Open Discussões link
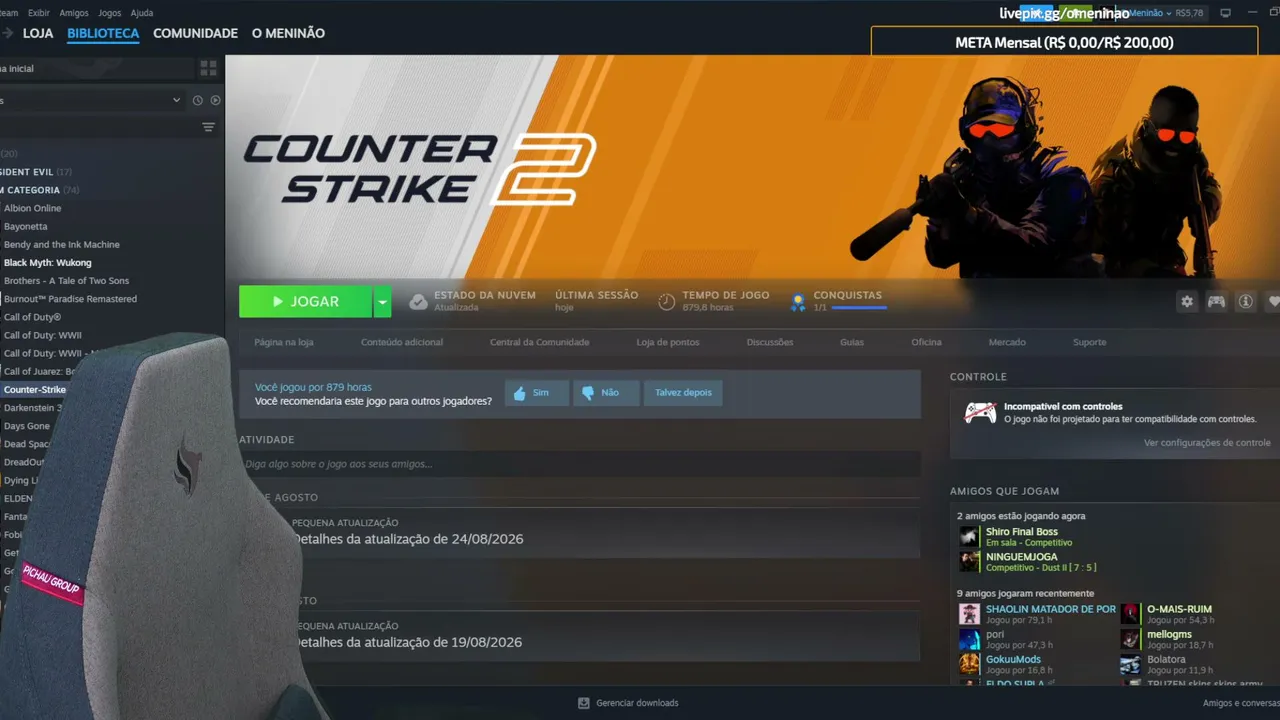 tap(770, 342)
